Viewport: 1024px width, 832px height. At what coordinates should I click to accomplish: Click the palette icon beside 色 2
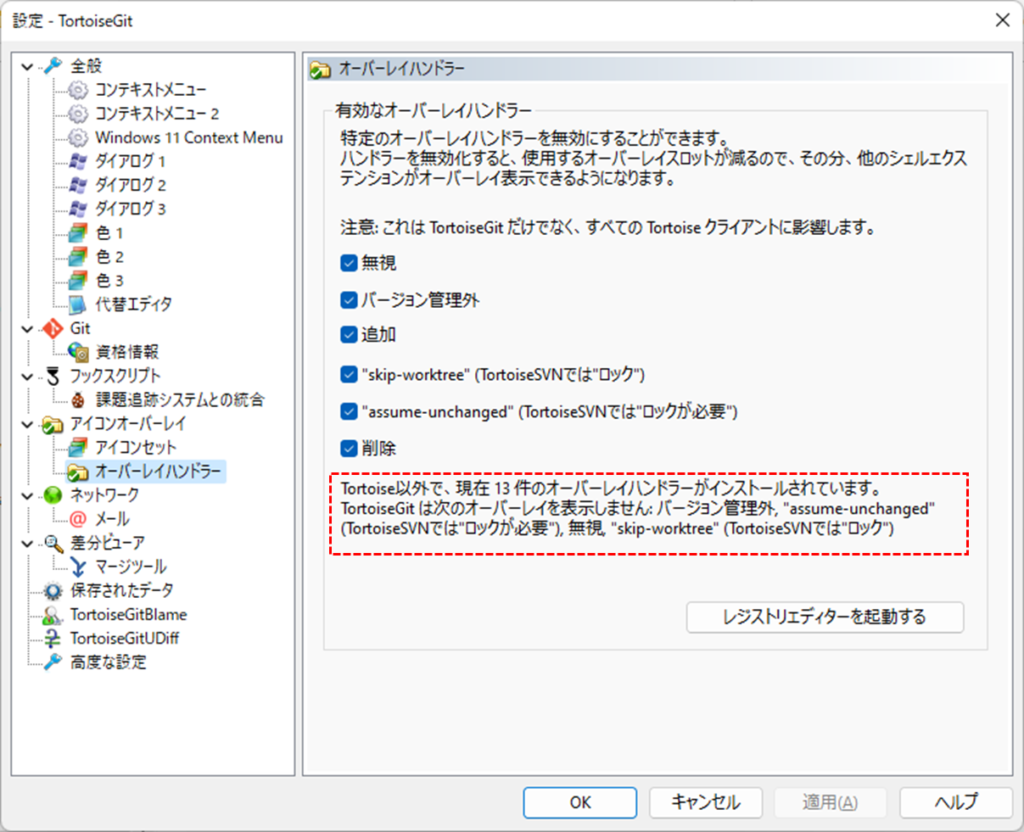[78, 257]
